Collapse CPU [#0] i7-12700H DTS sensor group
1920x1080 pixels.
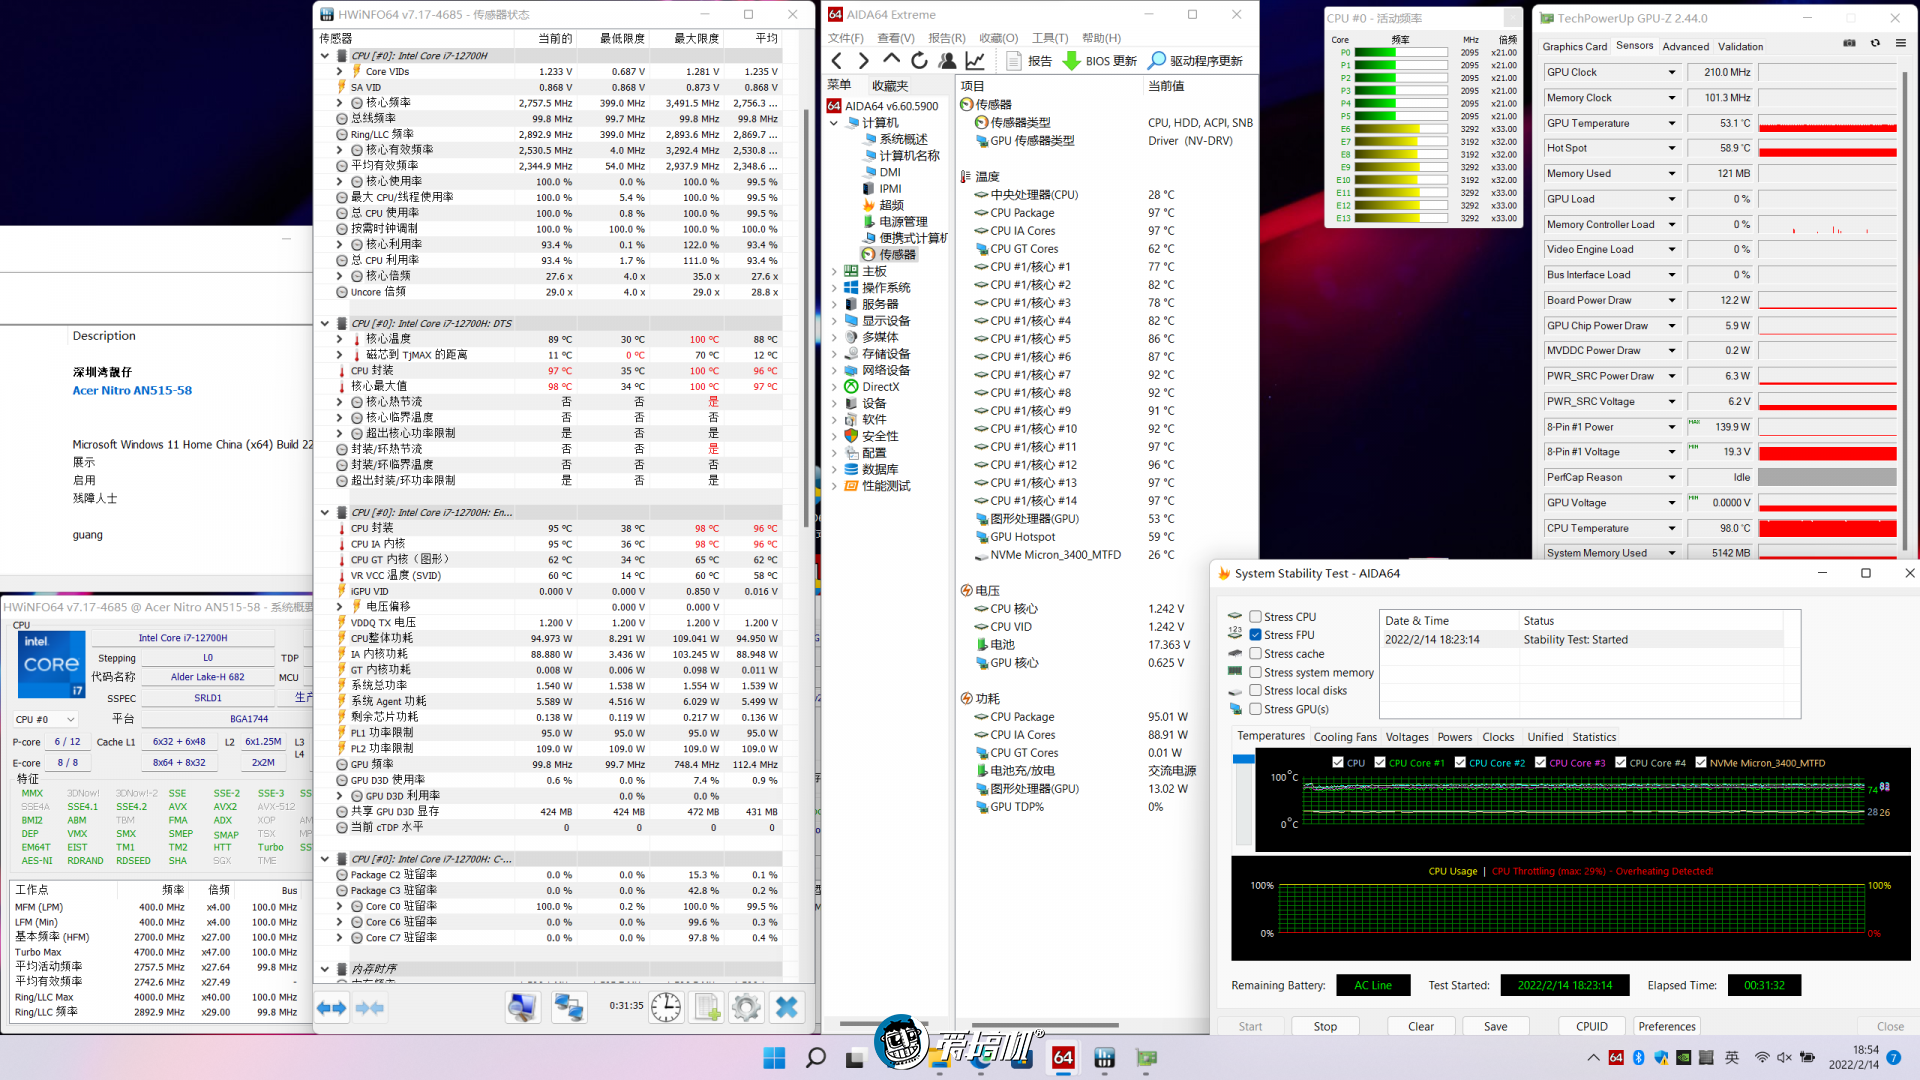pos(325,324)
